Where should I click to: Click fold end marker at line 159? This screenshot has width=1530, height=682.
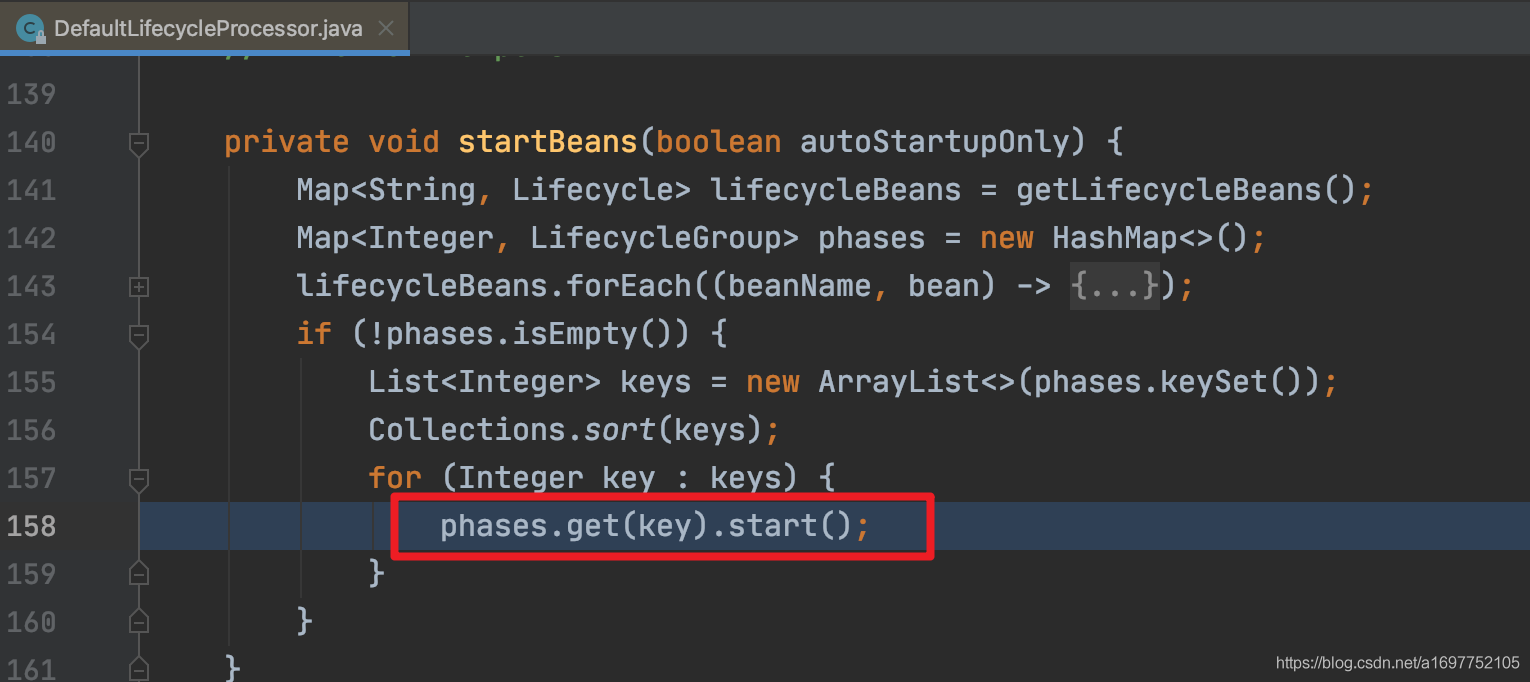[139, 573]
